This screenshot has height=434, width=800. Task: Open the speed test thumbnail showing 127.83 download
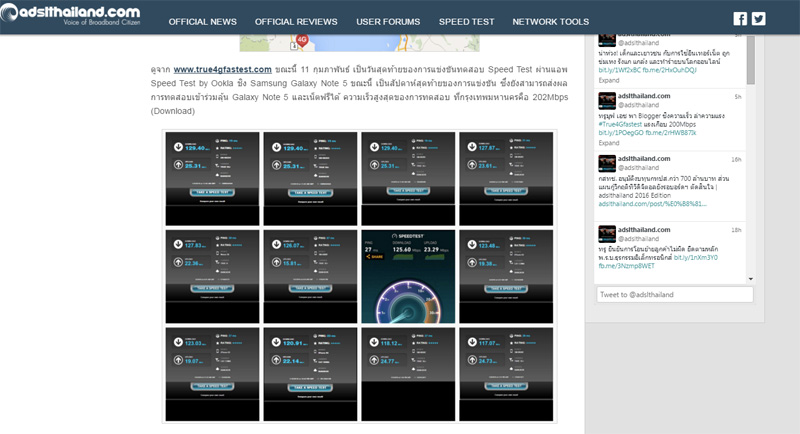212,276
